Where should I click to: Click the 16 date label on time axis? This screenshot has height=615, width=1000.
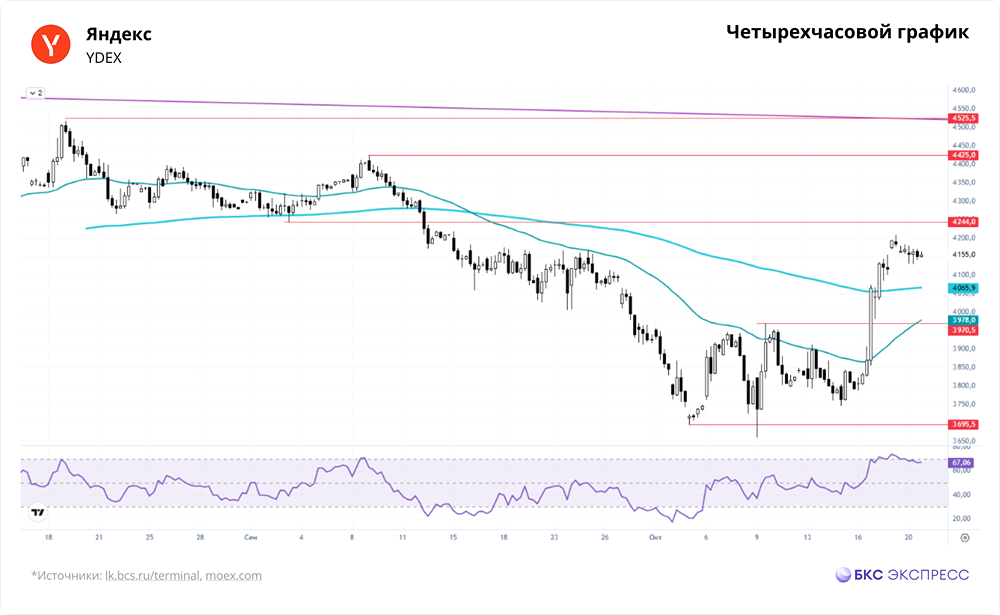coord(858,538)
